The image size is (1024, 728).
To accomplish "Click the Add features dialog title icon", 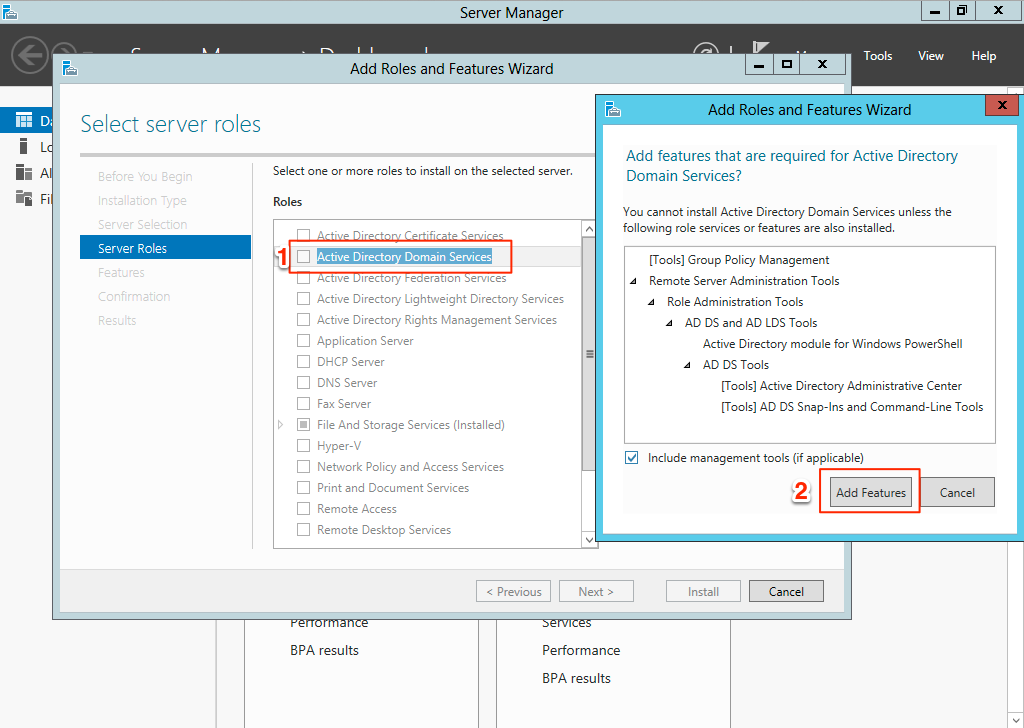I will click(x=613, y=109).
